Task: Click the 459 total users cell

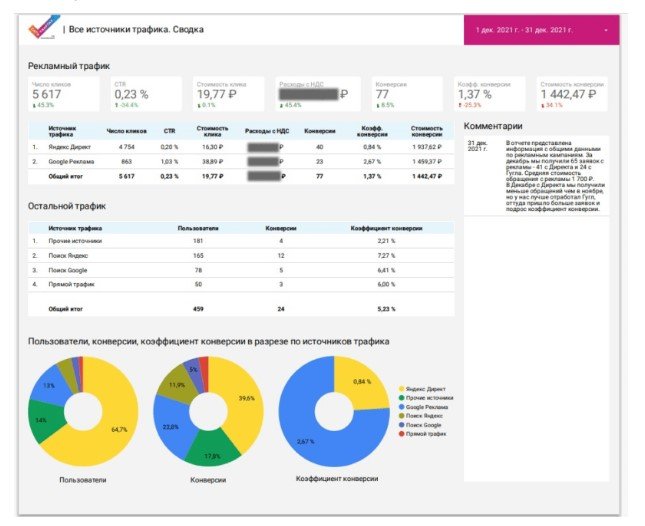Action: click(198, 309)
